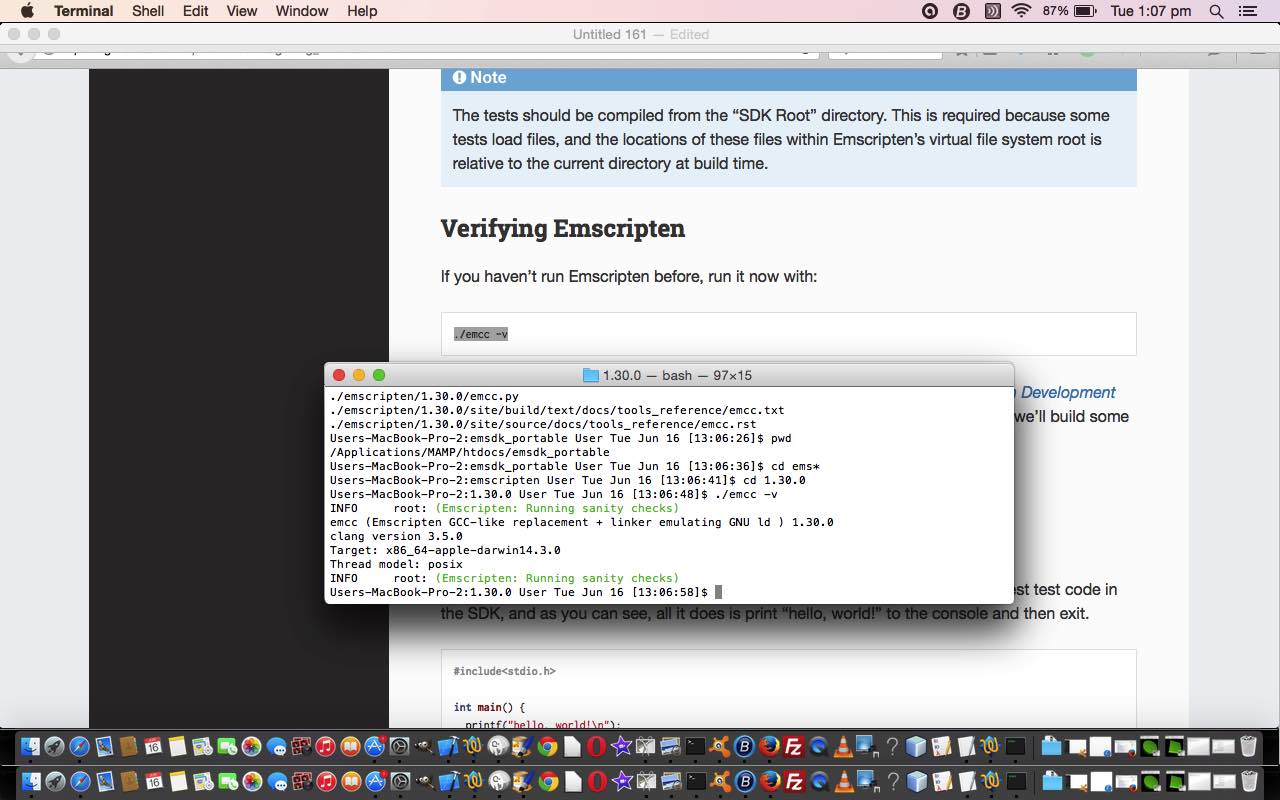Click the #include<stdio.h> code line
The image size is (1280, 800).
tap(504, 671)
